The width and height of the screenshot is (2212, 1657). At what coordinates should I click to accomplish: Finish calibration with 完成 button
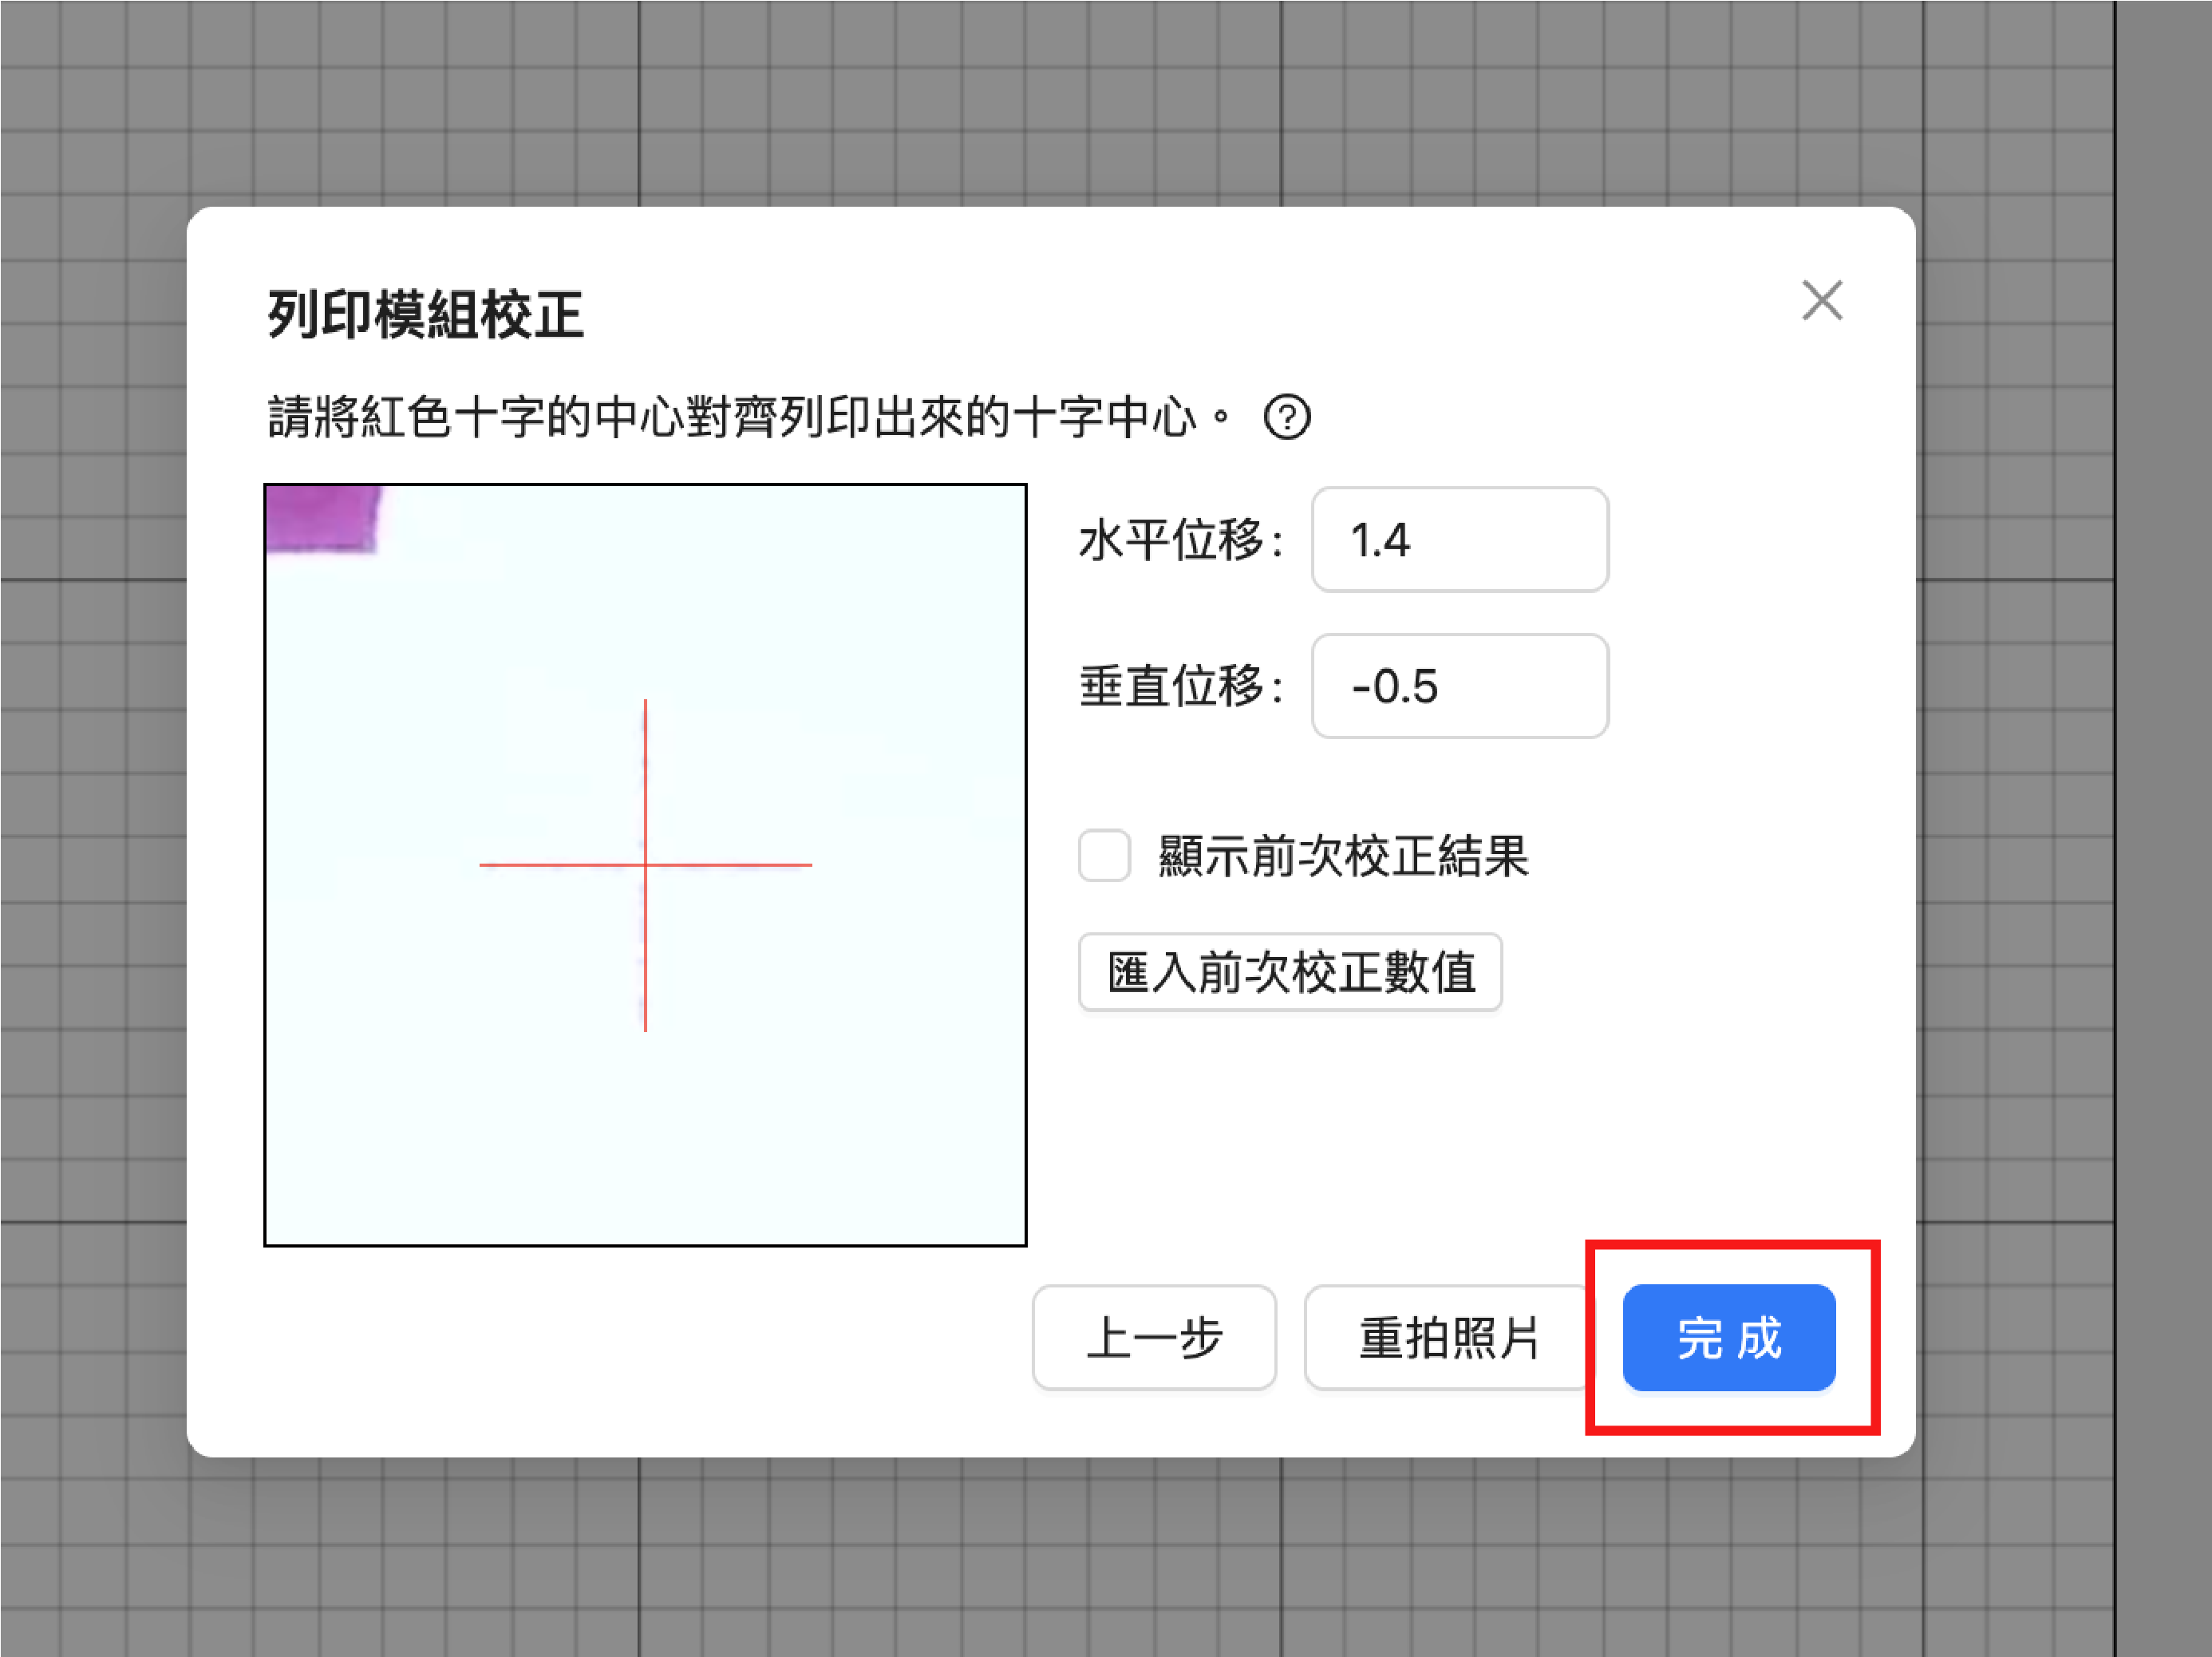(x=1729, y=1338)
